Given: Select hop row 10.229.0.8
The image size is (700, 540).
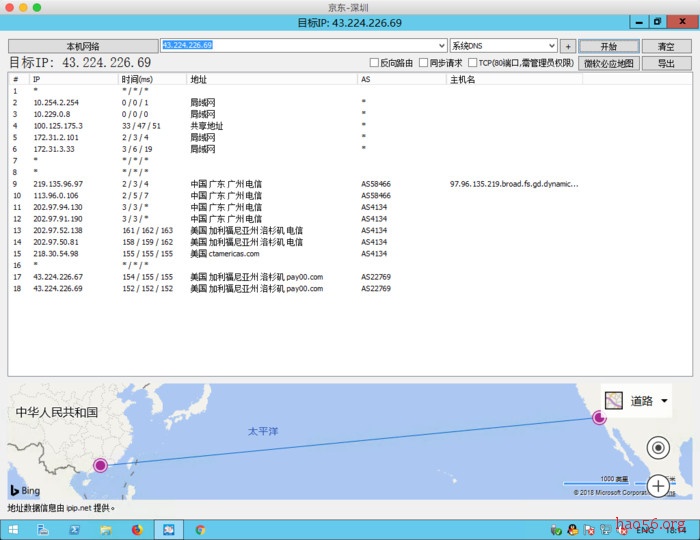Looking at the screenshot, I should [x=350, y=114].
